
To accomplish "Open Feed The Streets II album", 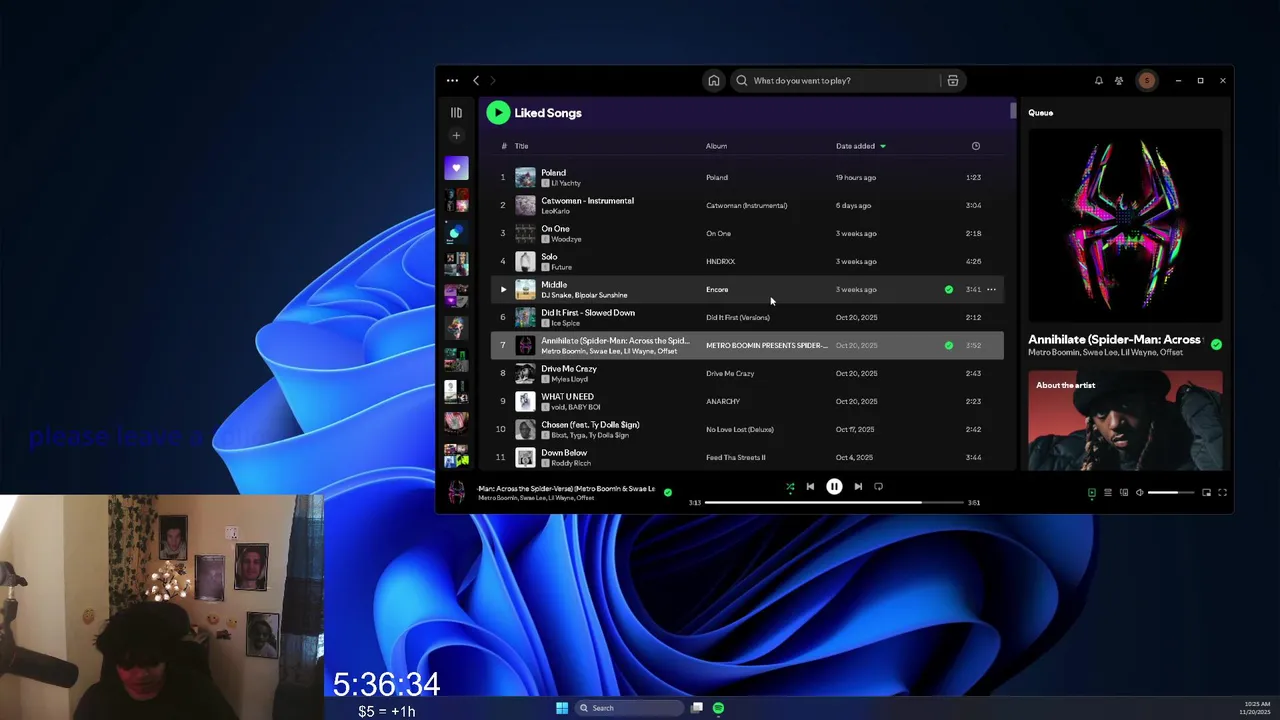I will 736,457.
